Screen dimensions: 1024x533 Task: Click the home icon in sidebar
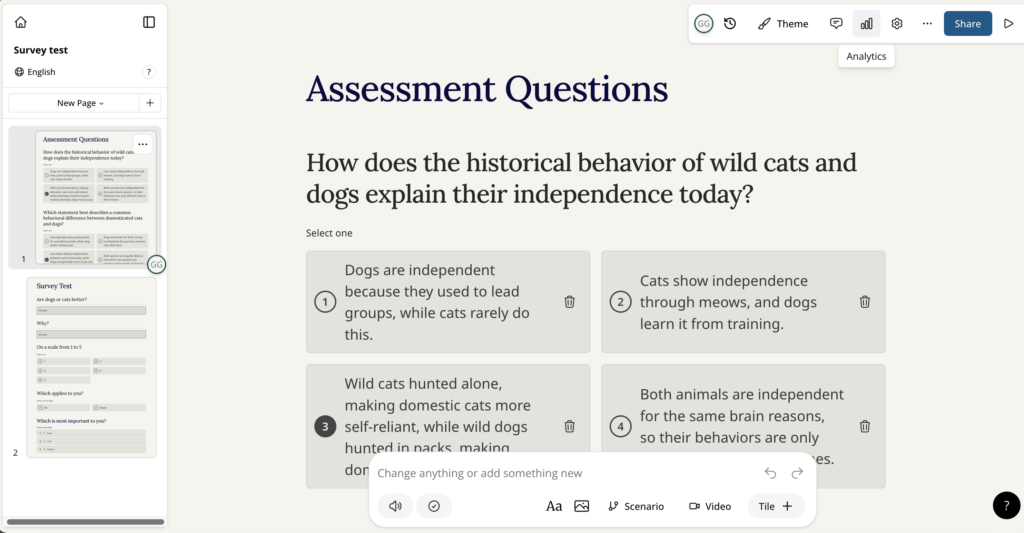21,22
